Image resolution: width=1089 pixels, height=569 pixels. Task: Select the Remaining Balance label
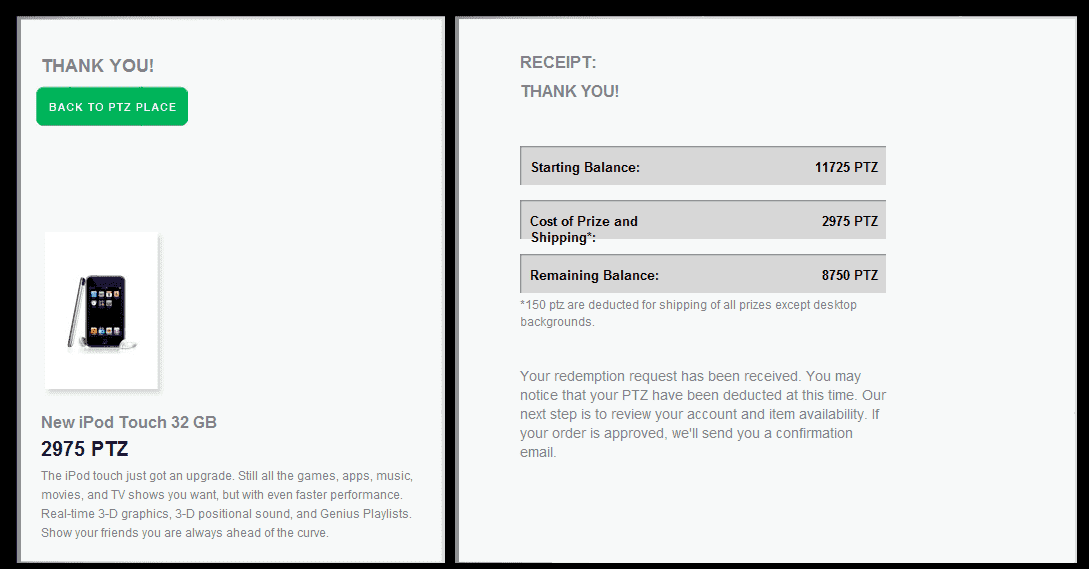point(594,276)
